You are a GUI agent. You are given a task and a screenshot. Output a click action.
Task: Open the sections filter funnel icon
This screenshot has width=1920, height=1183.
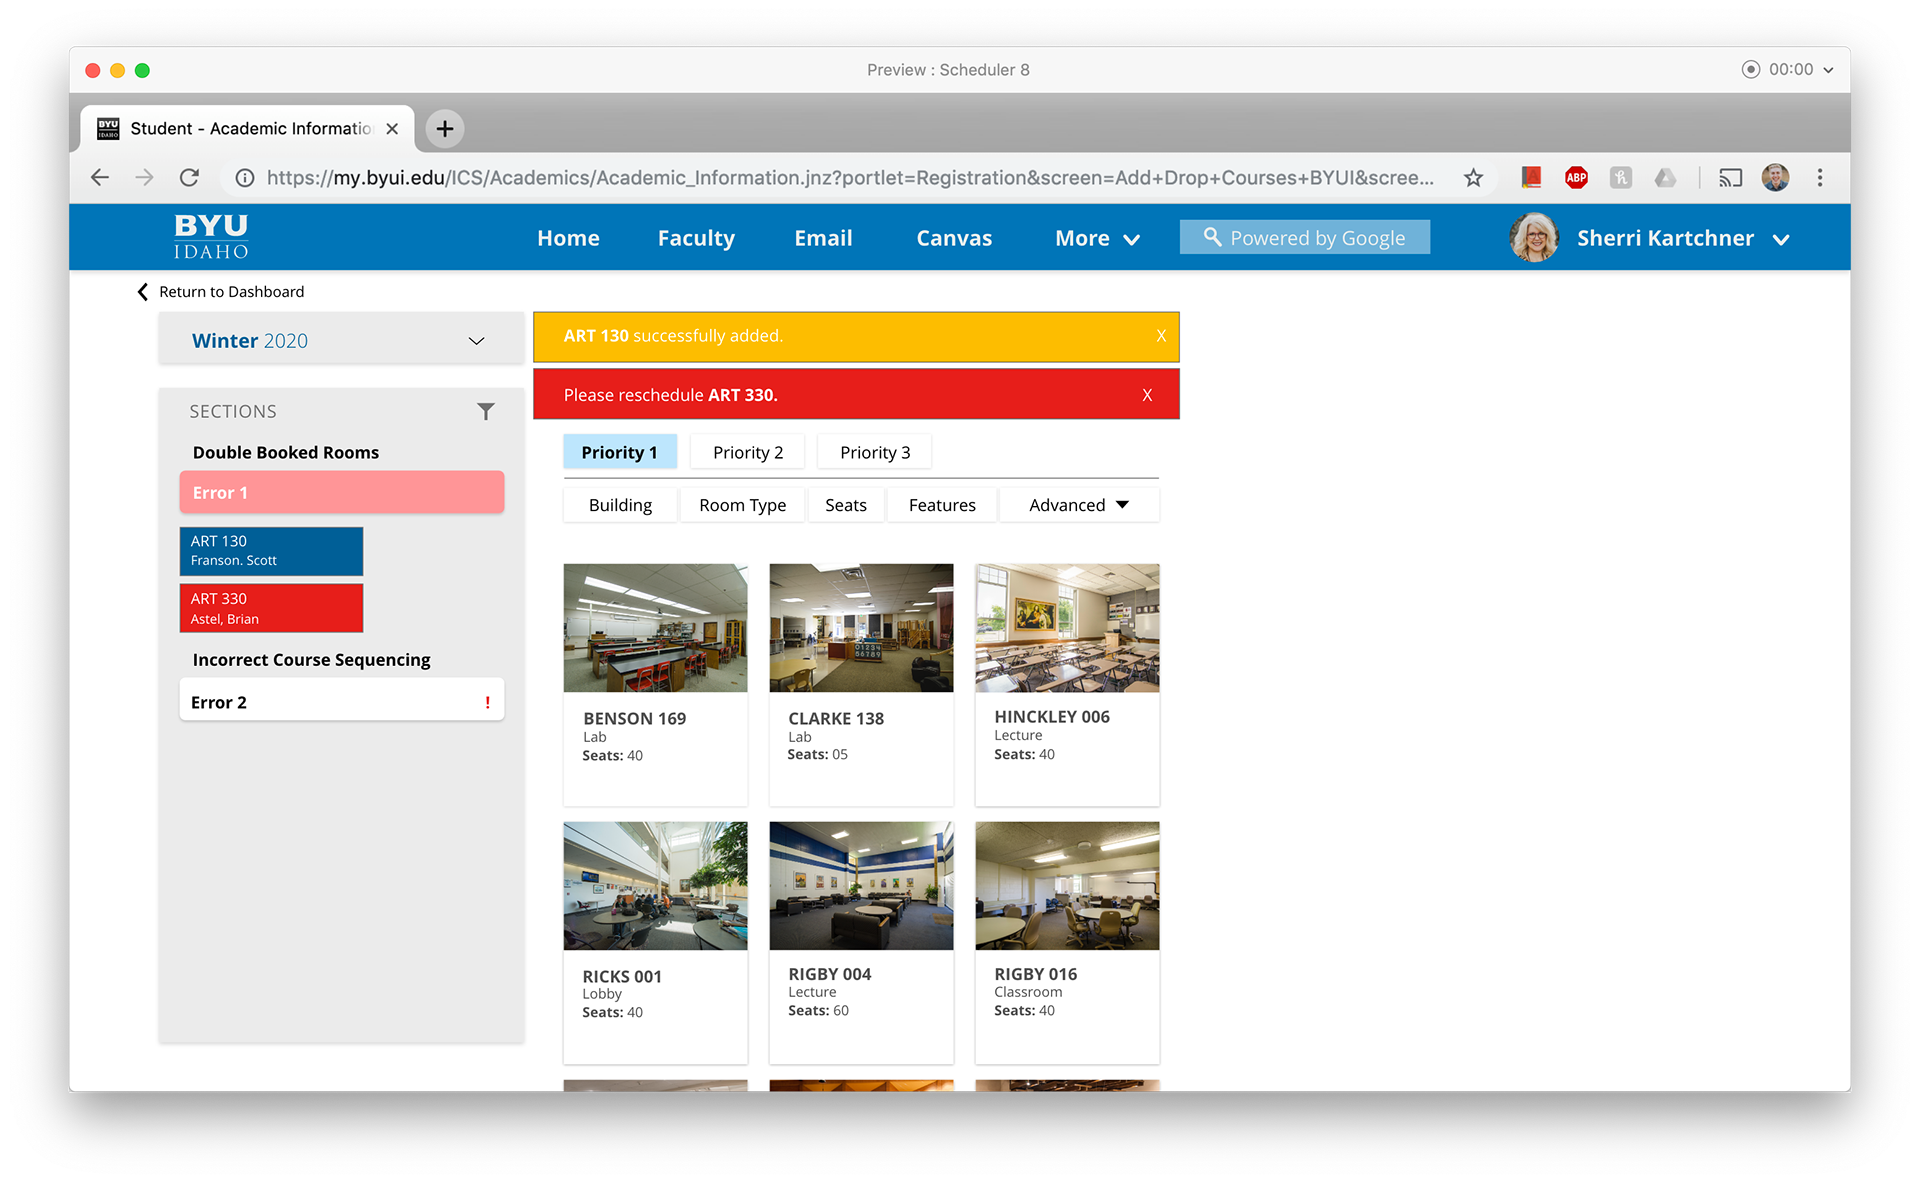click(x=486, y=412)
